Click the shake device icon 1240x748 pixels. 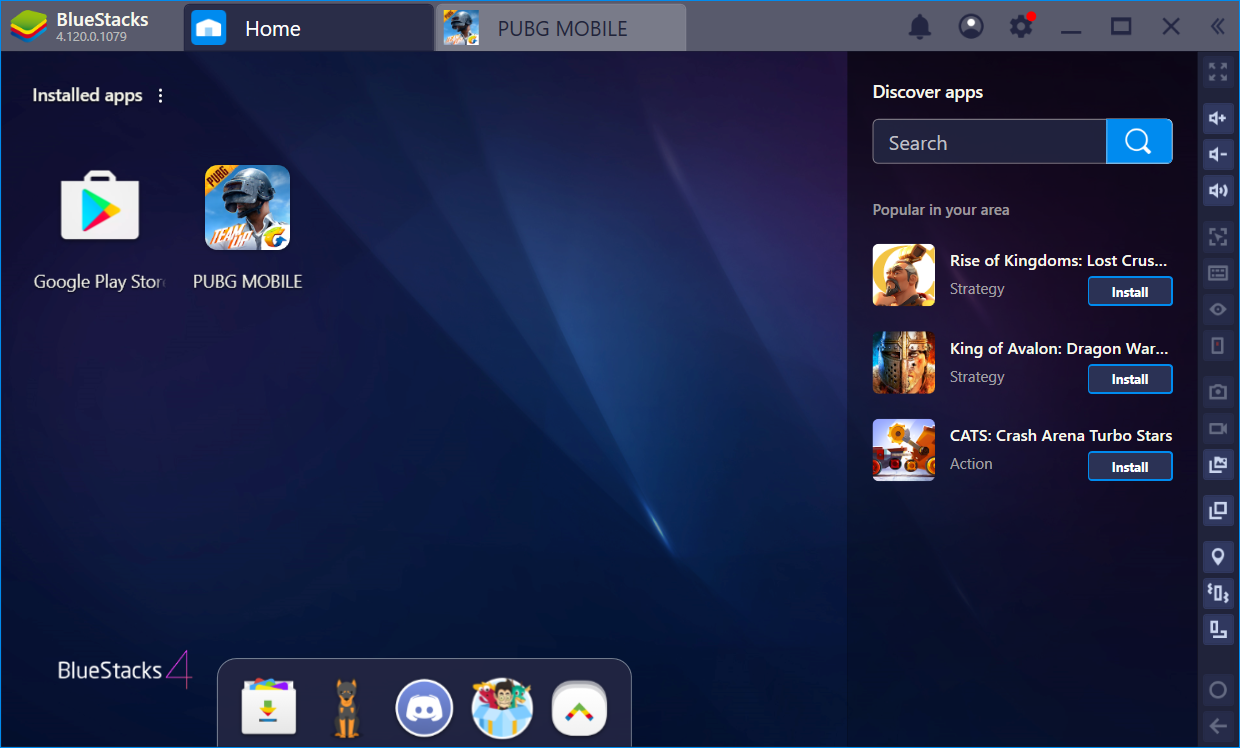(x=1217, y=593)
